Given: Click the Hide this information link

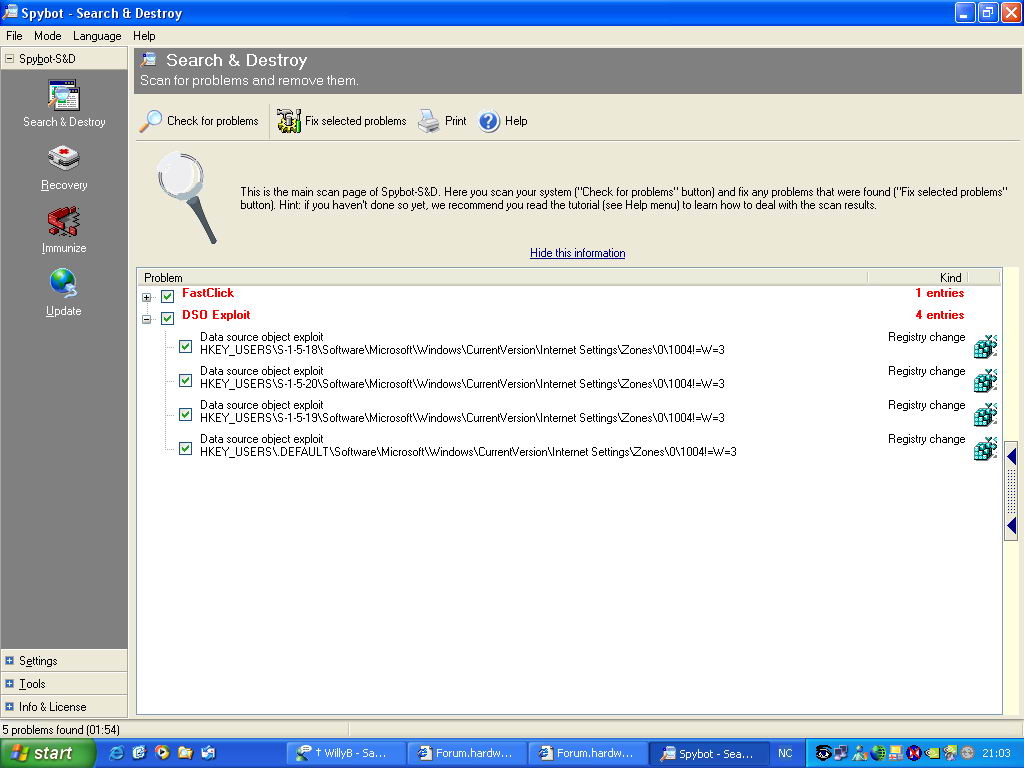Looking at the screenshot, I should (577, 253).
